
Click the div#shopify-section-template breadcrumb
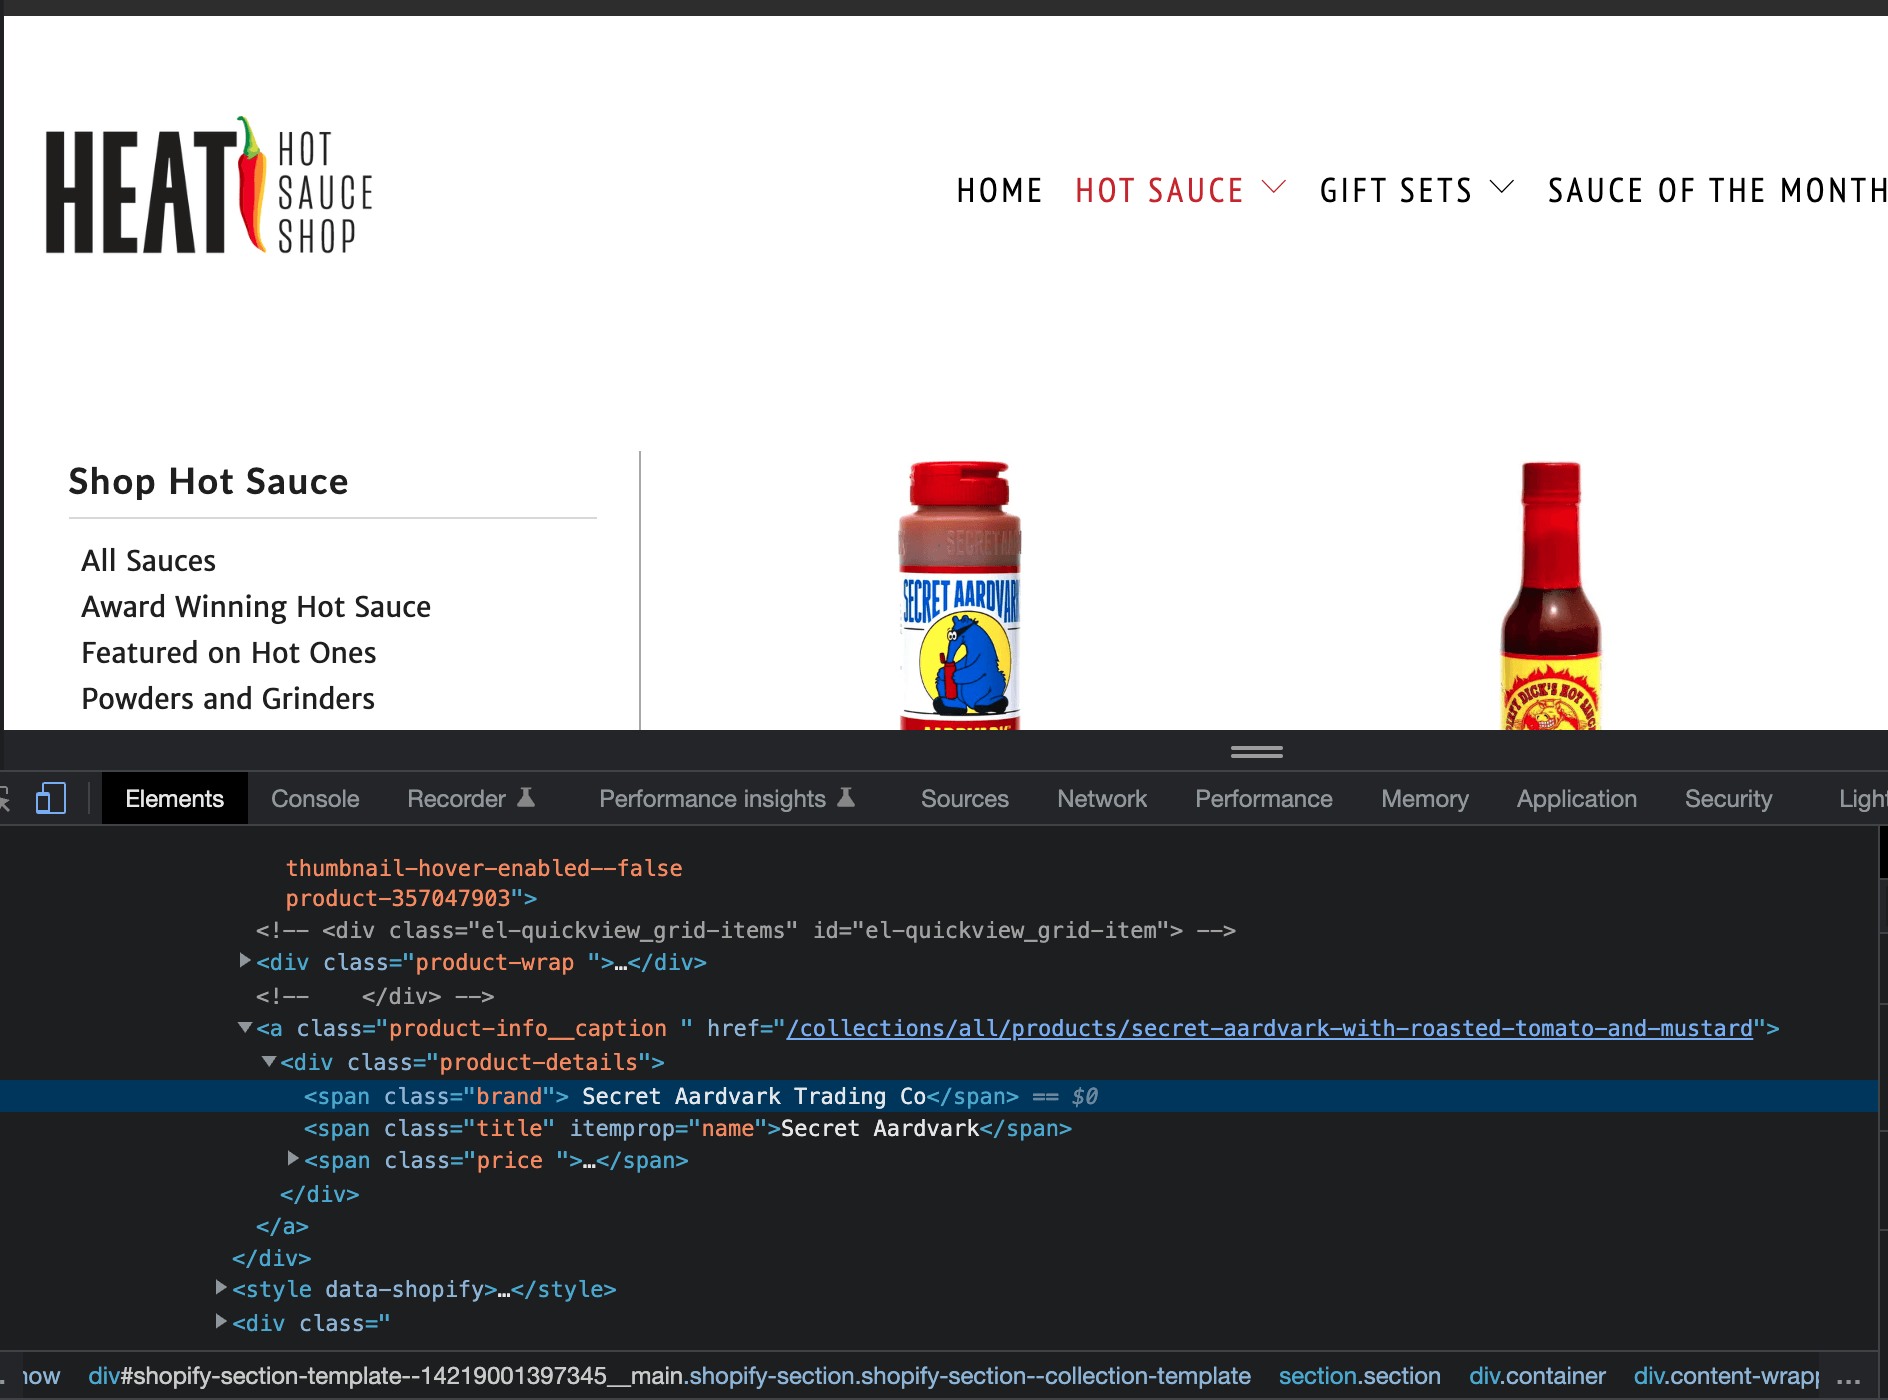[x=669, y=1376]
